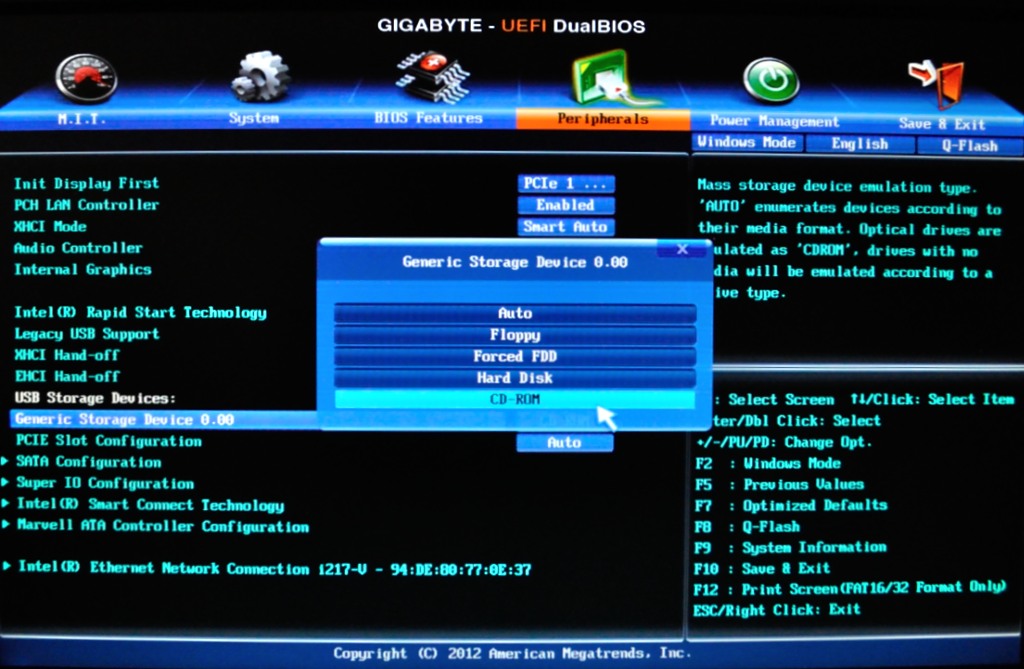Open the BIOS Features tab
The height and width of the screenshot is (669, 1024).
pos(428,118)
